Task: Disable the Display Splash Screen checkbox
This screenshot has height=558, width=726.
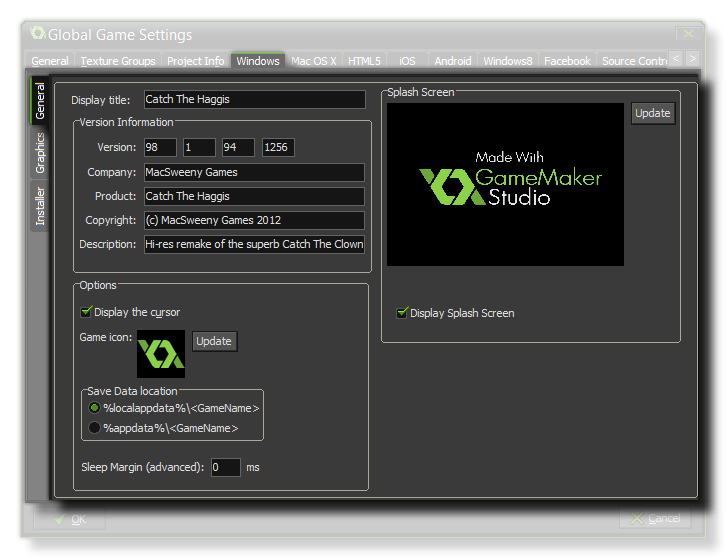Action: 403,313
